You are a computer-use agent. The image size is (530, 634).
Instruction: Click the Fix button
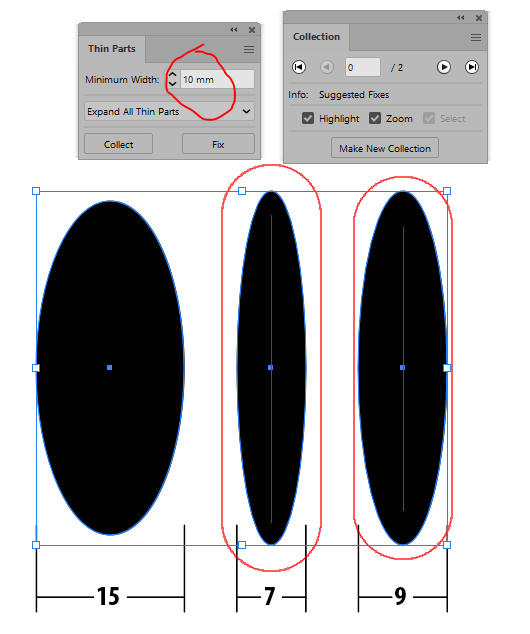(x=218, y=144)
